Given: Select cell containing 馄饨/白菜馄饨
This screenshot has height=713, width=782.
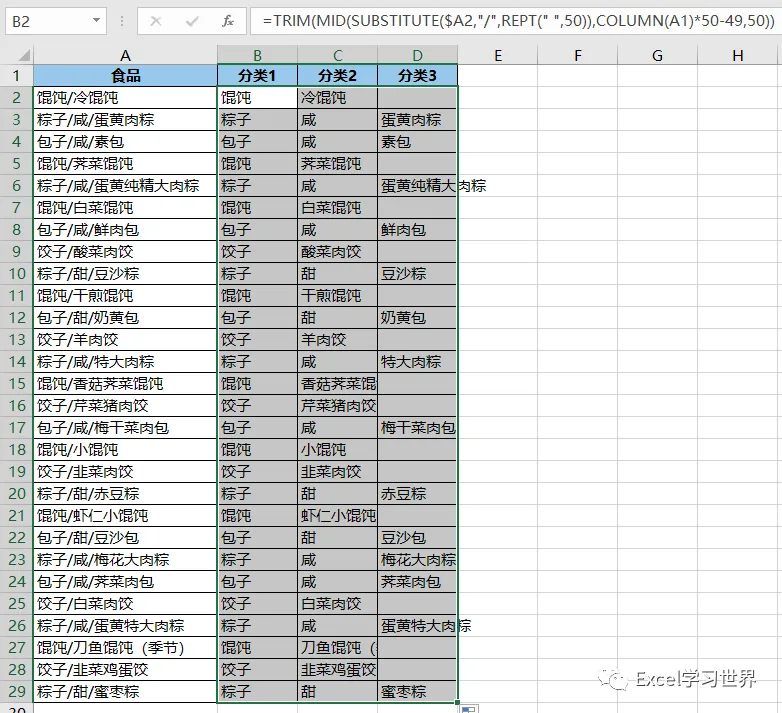Looking at the screenshot, I should 125,207.
